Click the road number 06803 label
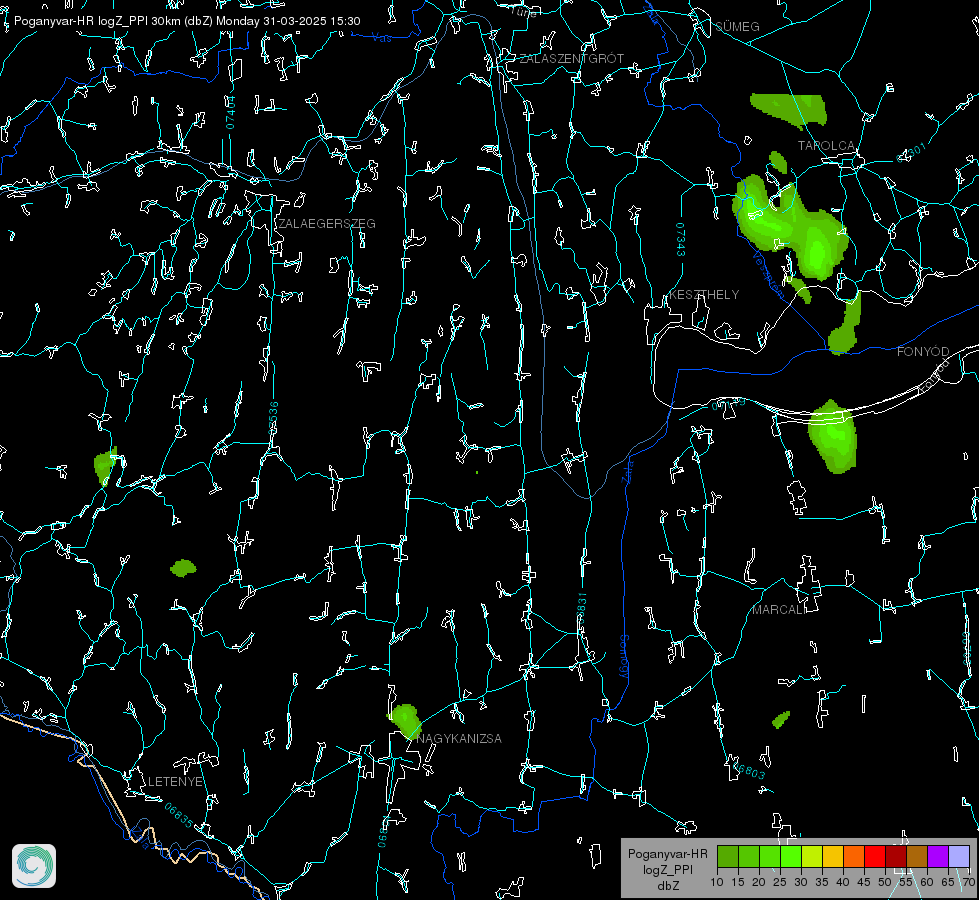This screenshot has height=900, width=979. point(750,771)
